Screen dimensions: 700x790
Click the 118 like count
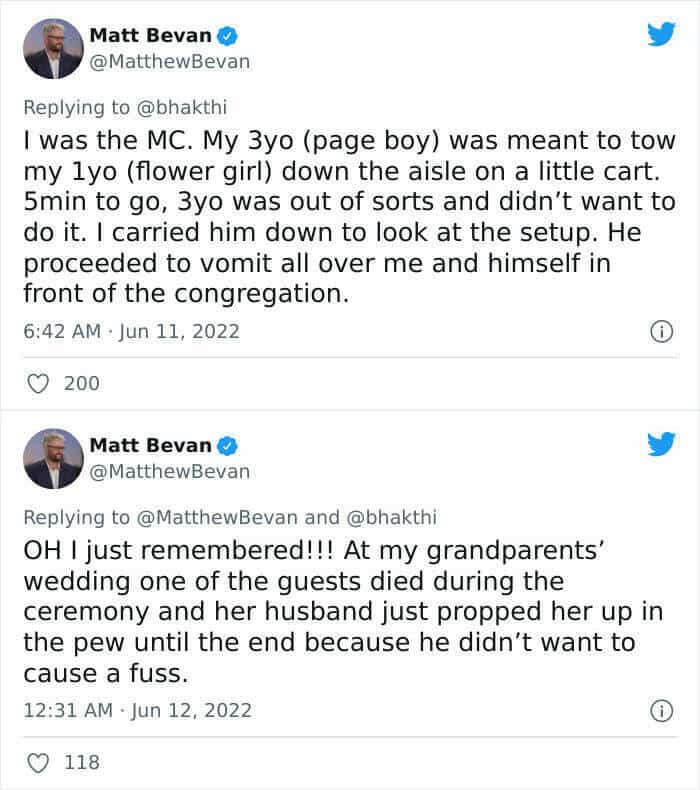pyautogui.click(x=81, y=763)
